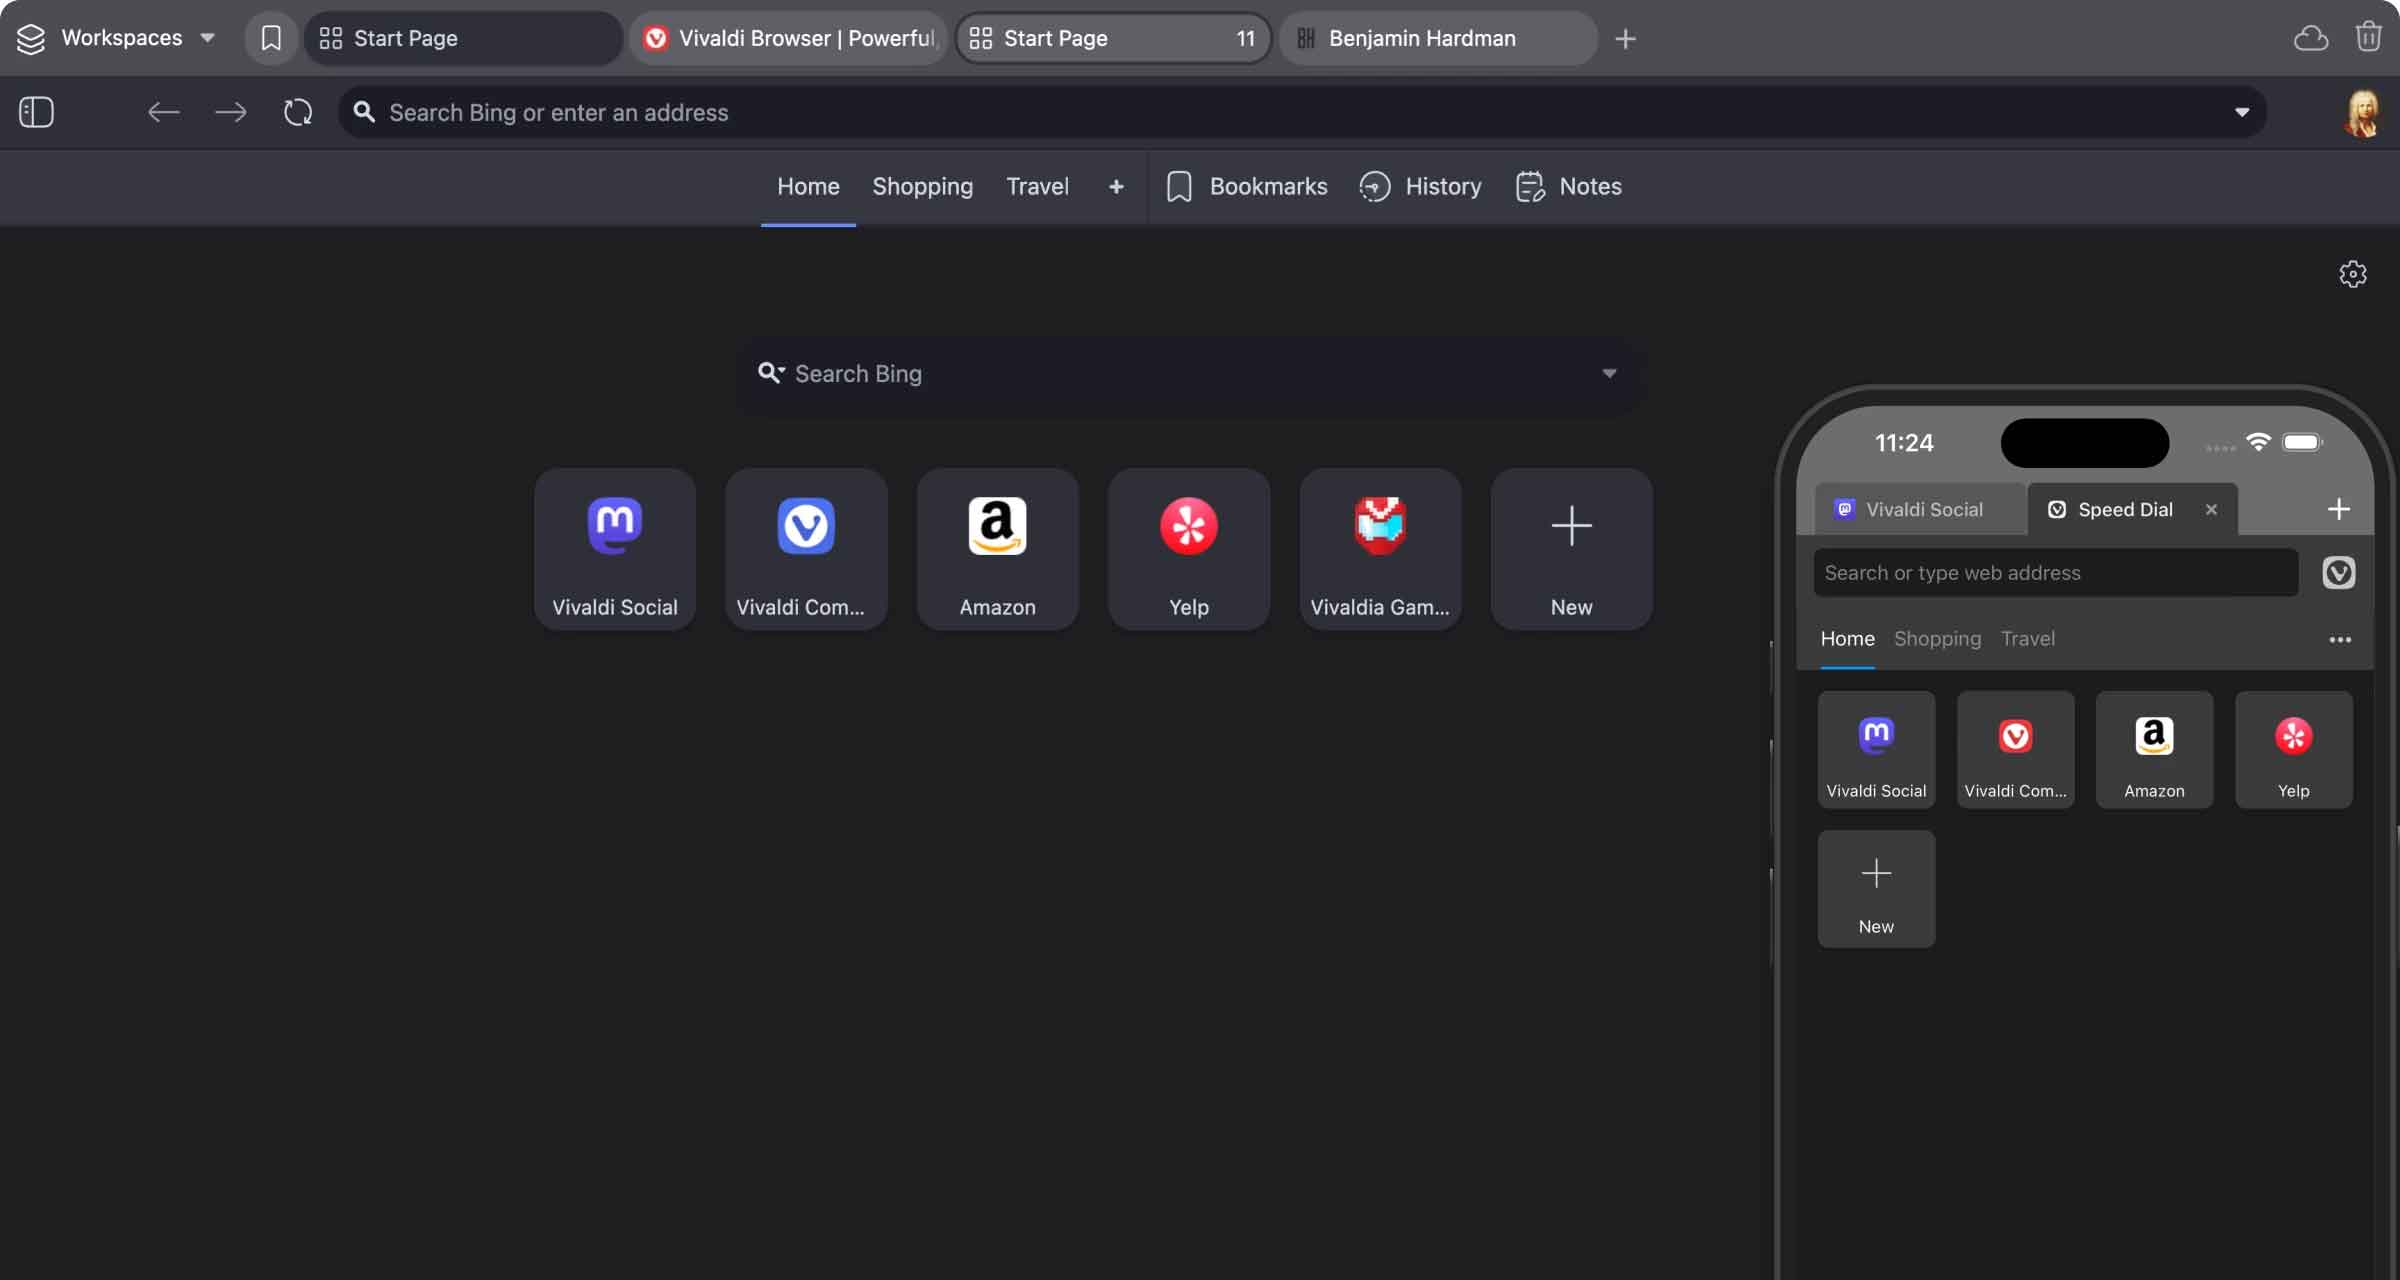Expand the Search Bing field dropdown
2400x1280 pixels.
pos(1609,374)
